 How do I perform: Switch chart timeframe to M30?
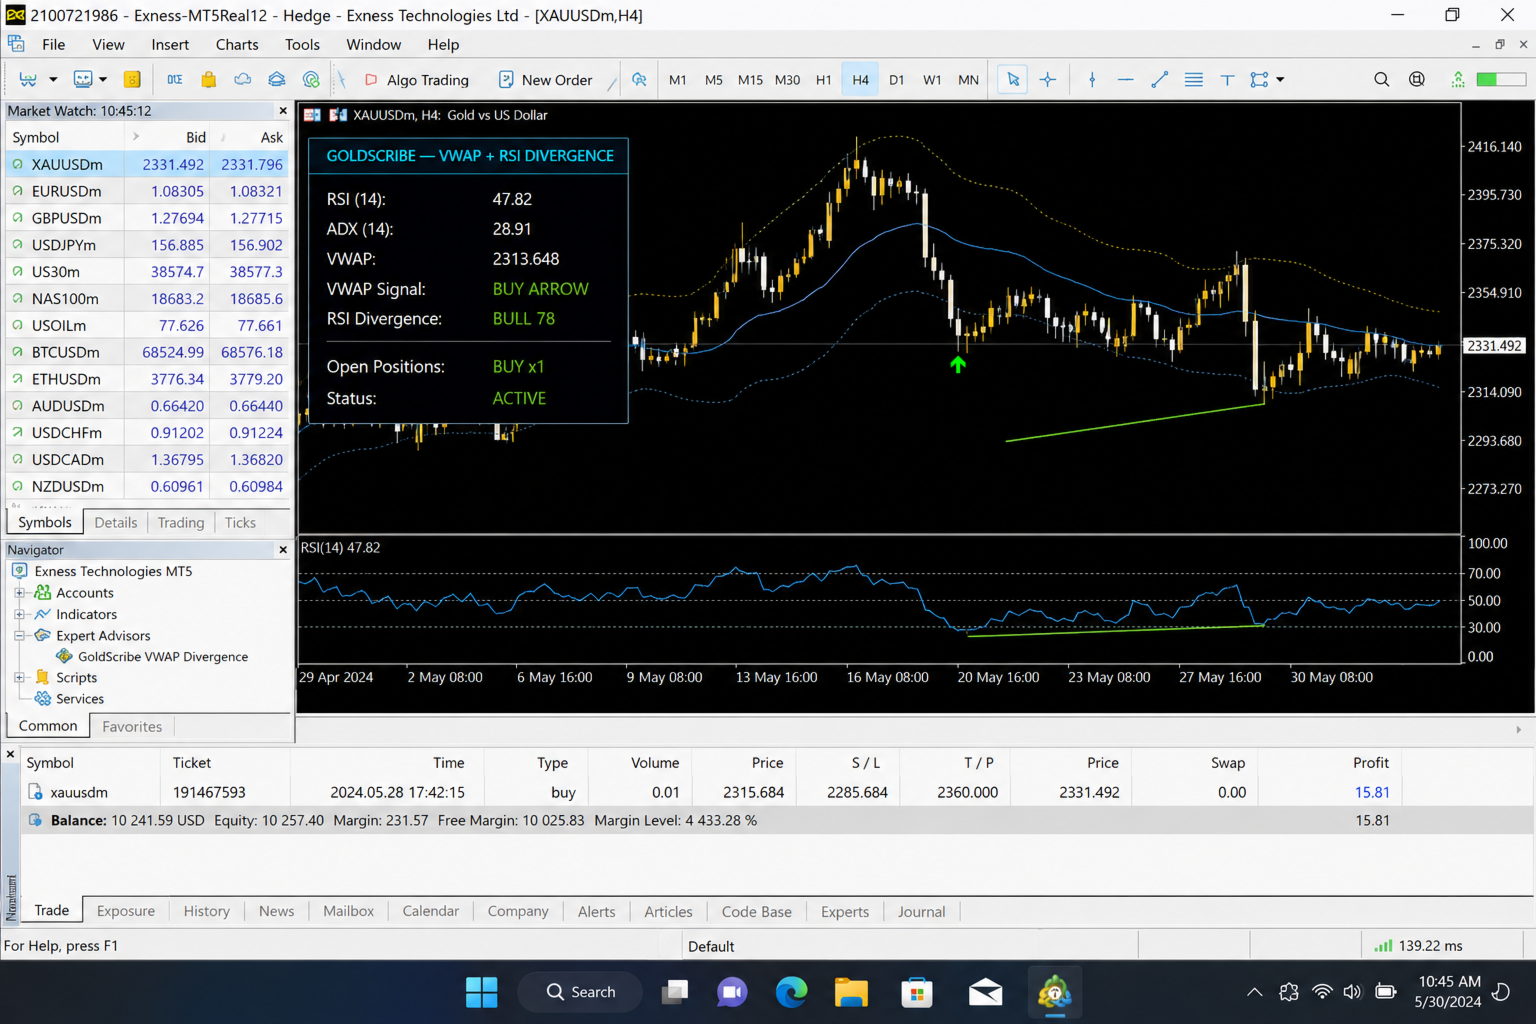point(788,80)
